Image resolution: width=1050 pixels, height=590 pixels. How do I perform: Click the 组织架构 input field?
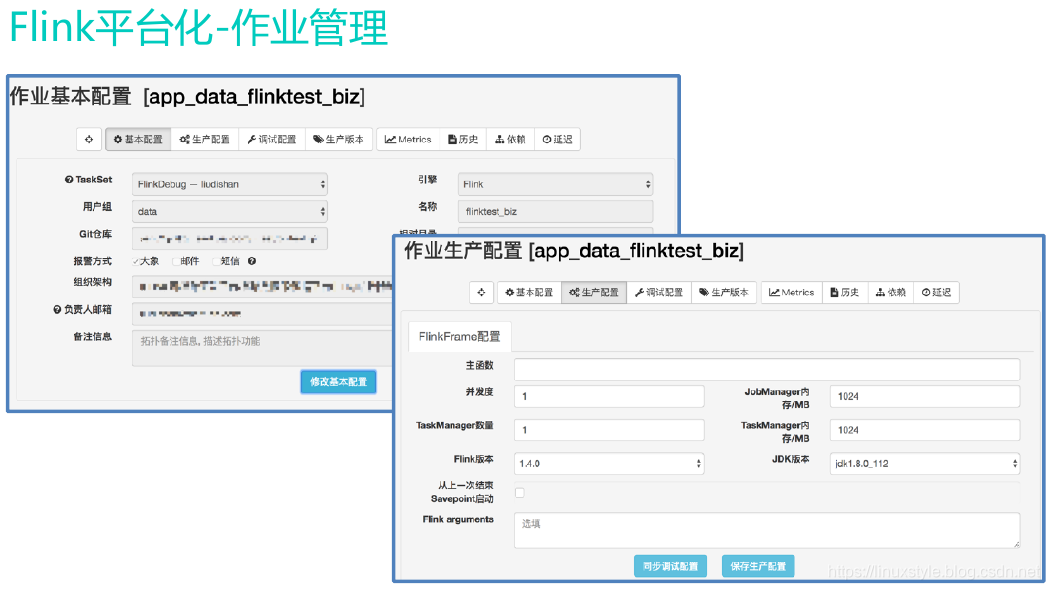(262, 287)
